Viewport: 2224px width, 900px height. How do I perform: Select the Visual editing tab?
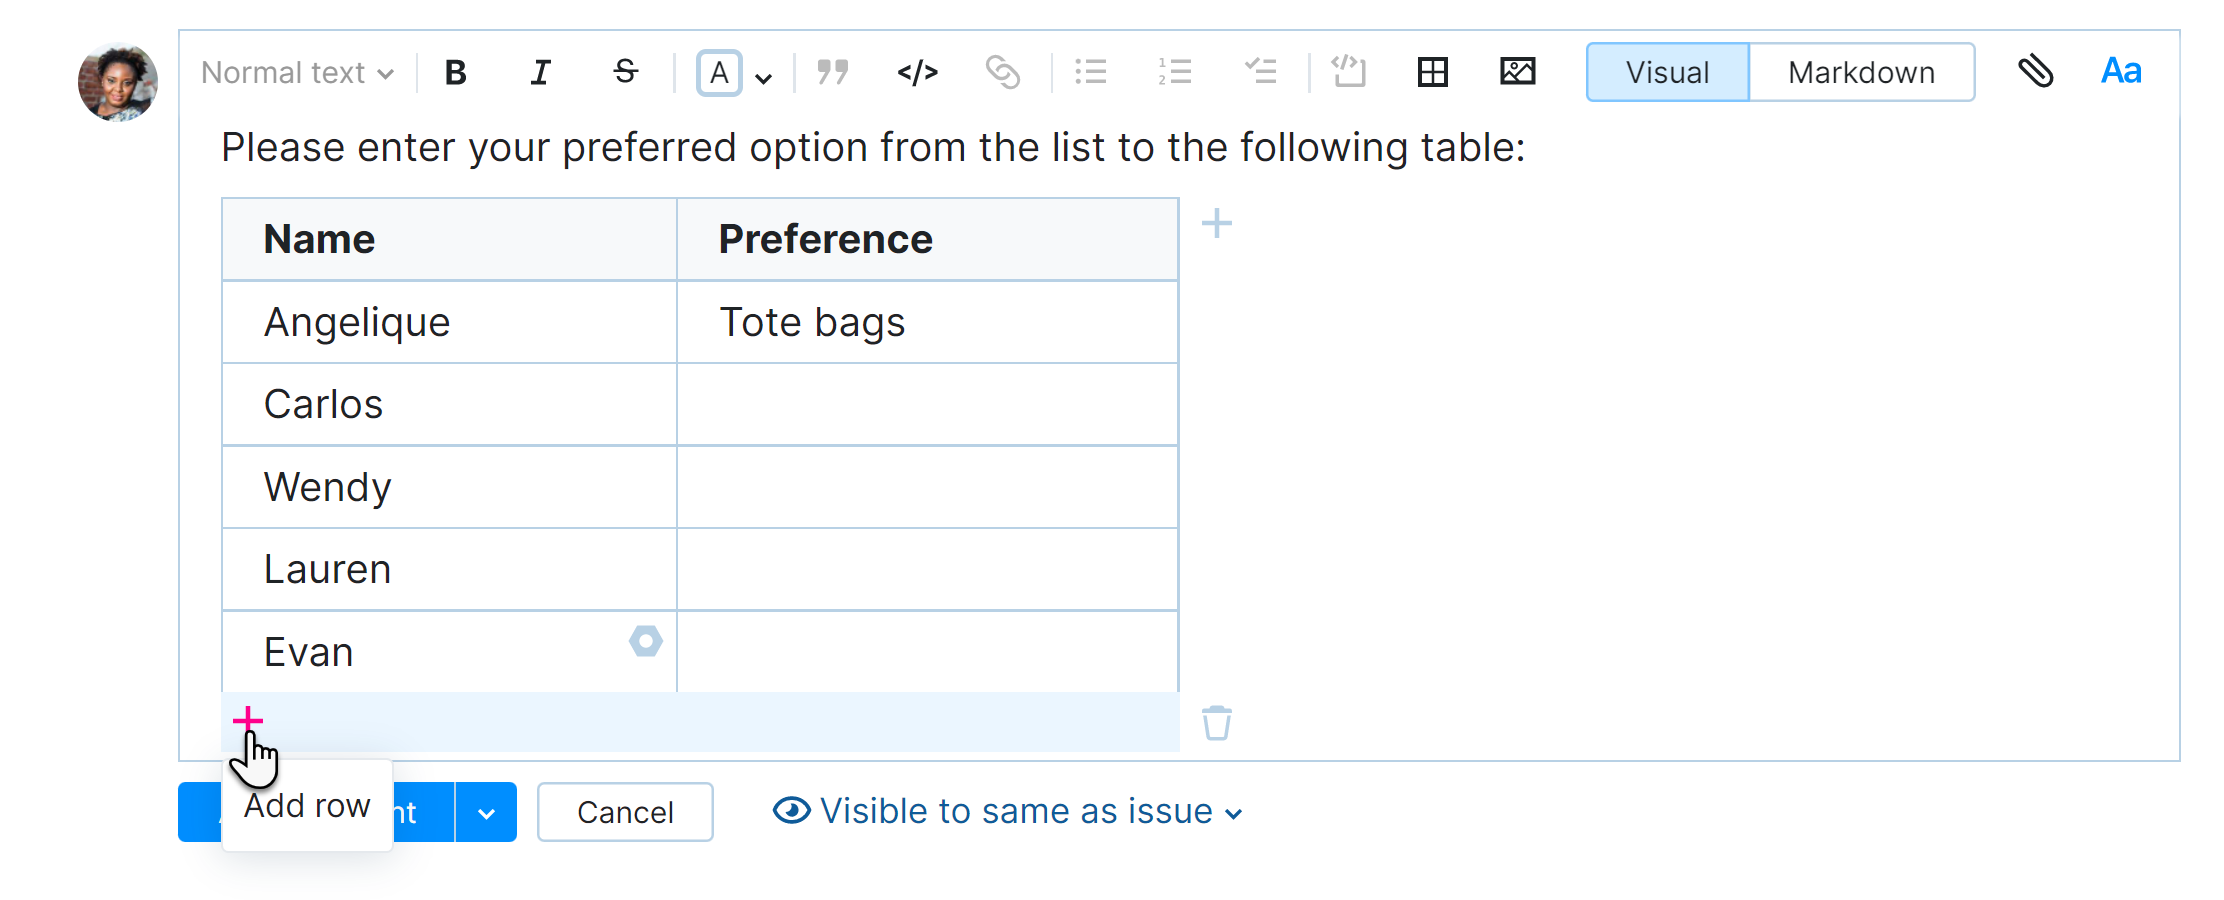[x=1666, y=71]
